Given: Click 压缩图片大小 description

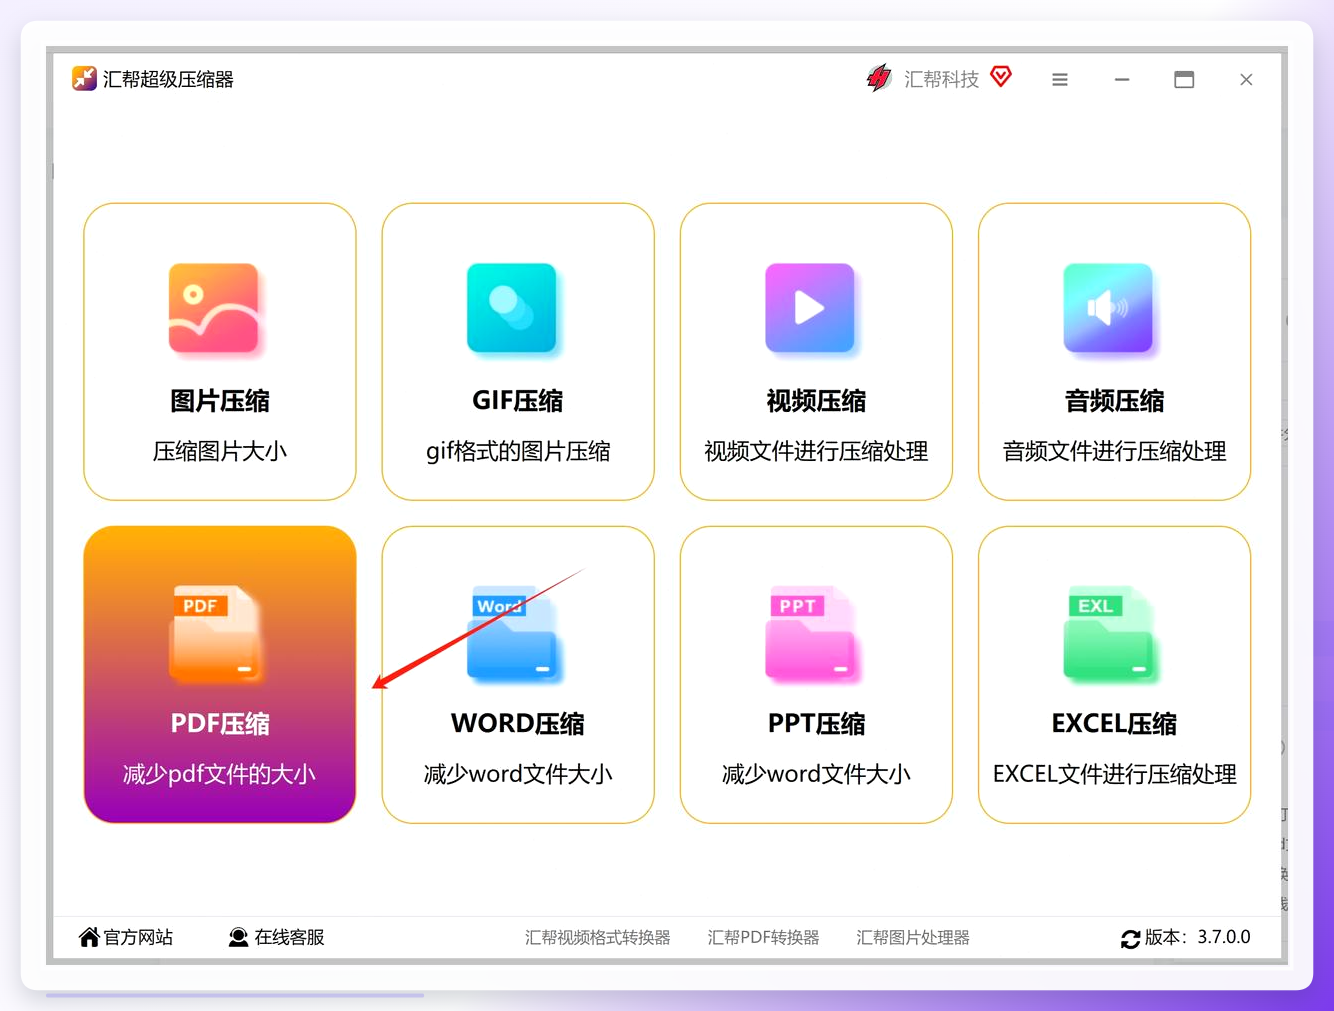Looking at the screenshot, I should tap(220, 451).
